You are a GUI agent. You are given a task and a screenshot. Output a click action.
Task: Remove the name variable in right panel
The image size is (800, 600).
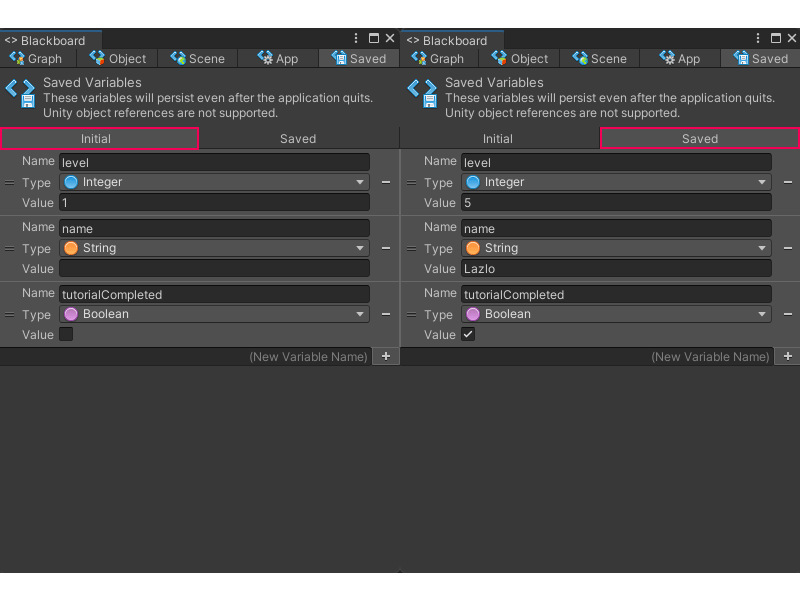point(788,248)
